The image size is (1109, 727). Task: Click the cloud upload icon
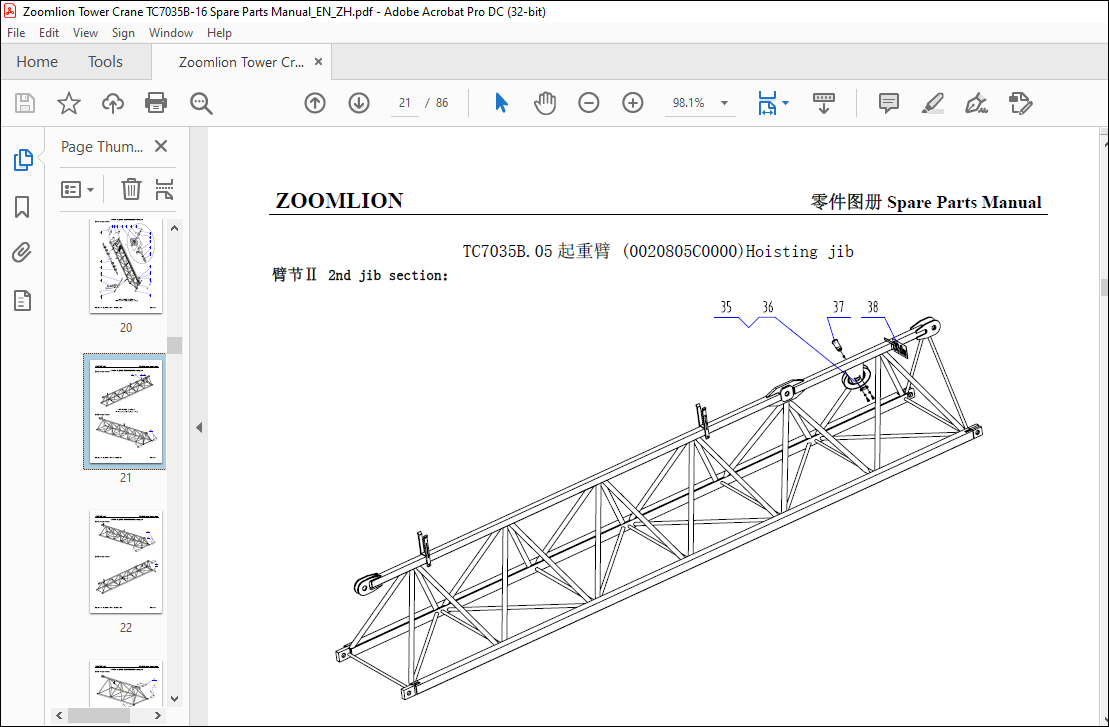click(x=112, y=103)
